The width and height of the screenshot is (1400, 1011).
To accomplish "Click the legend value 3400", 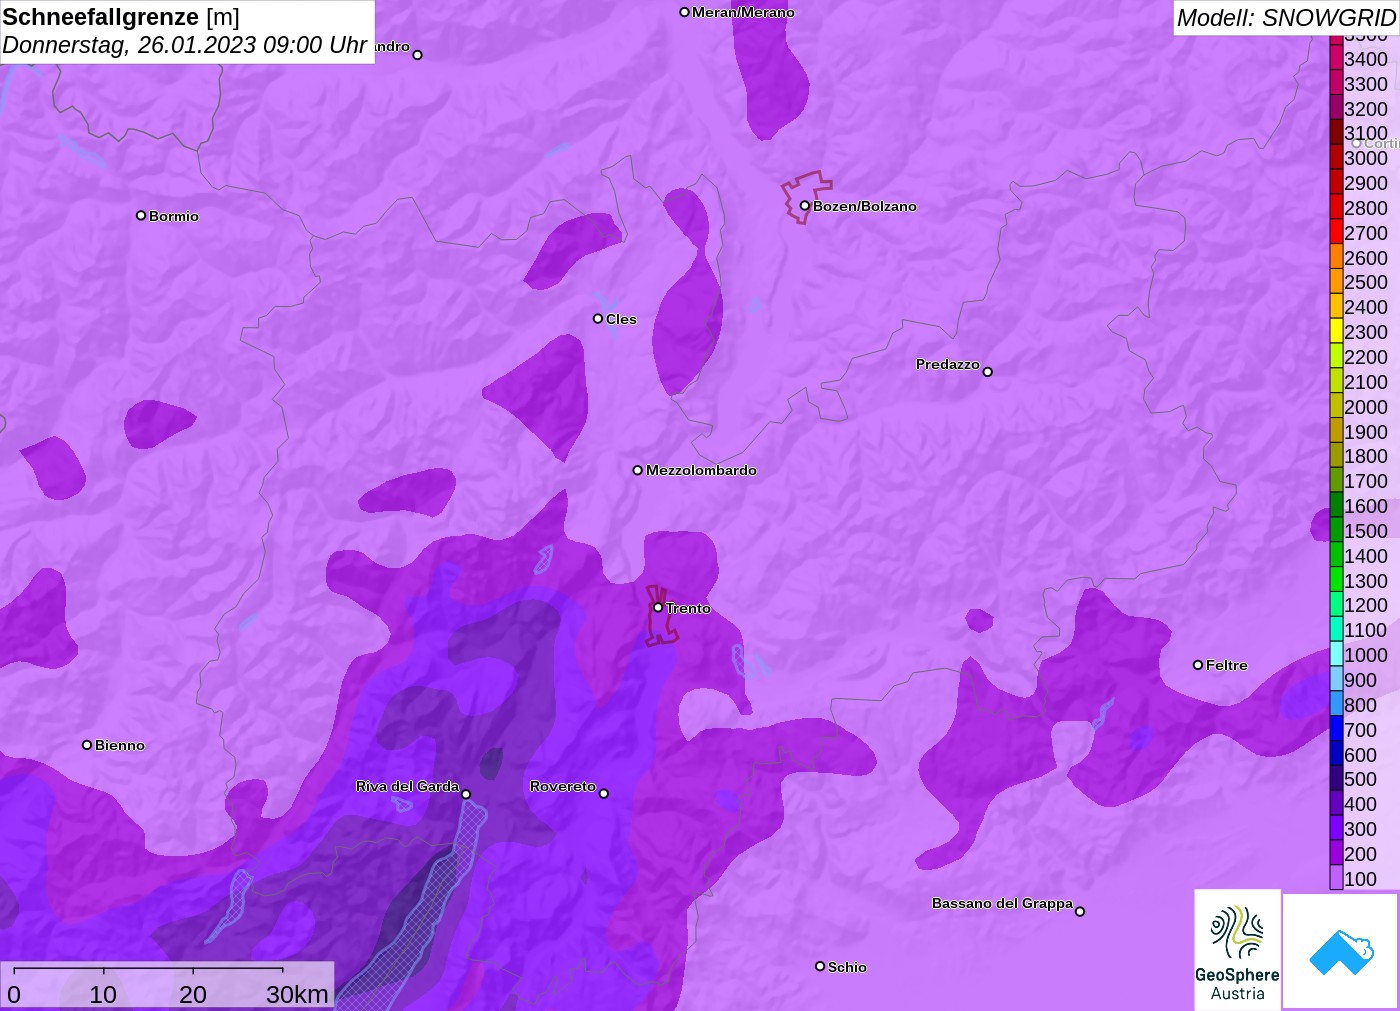I will pos(1366,59).
